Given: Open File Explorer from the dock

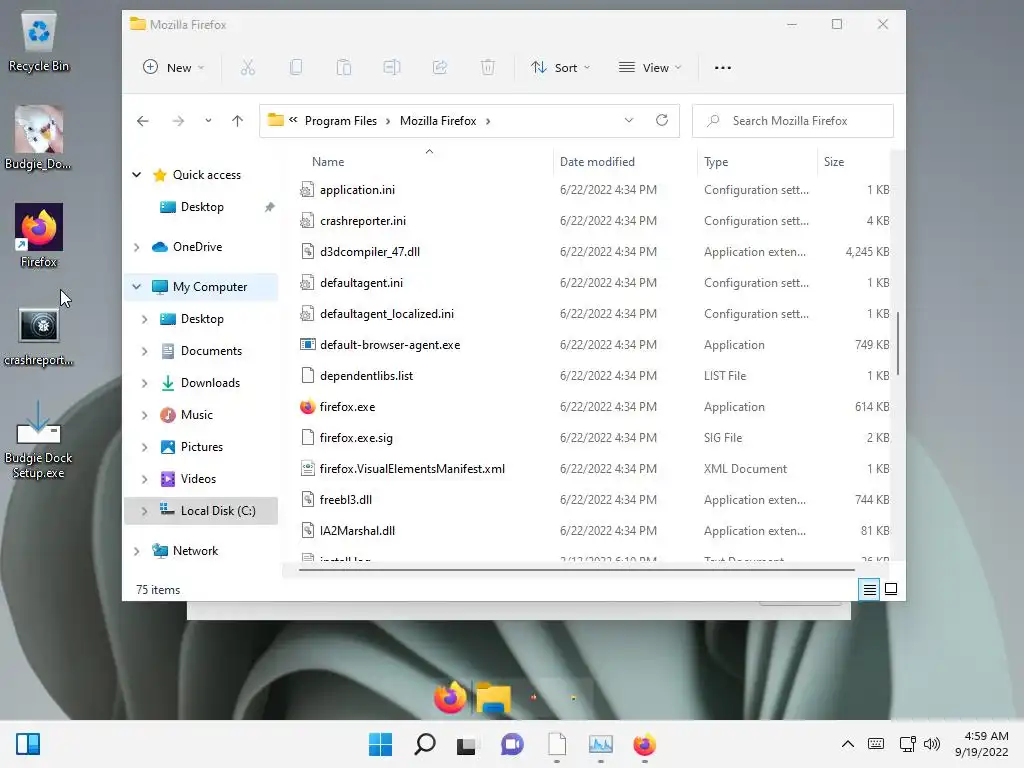Looking at the screenshot, I should [x=493, y=697].
